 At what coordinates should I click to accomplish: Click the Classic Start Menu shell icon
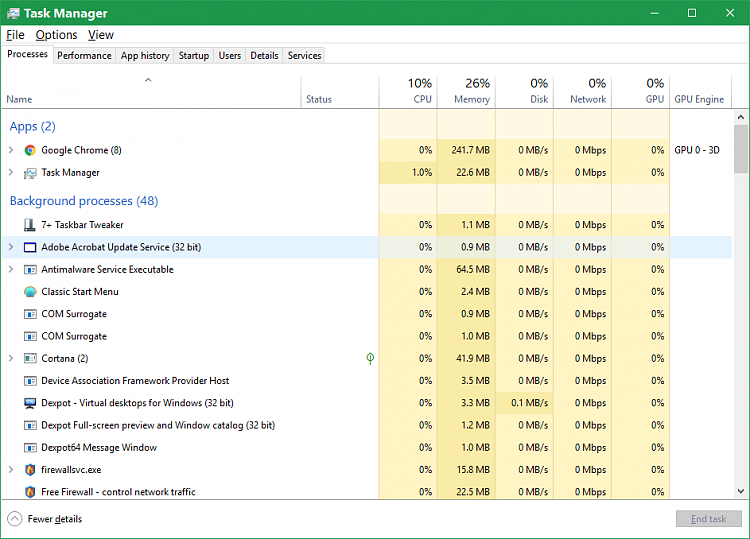(30, 292)
